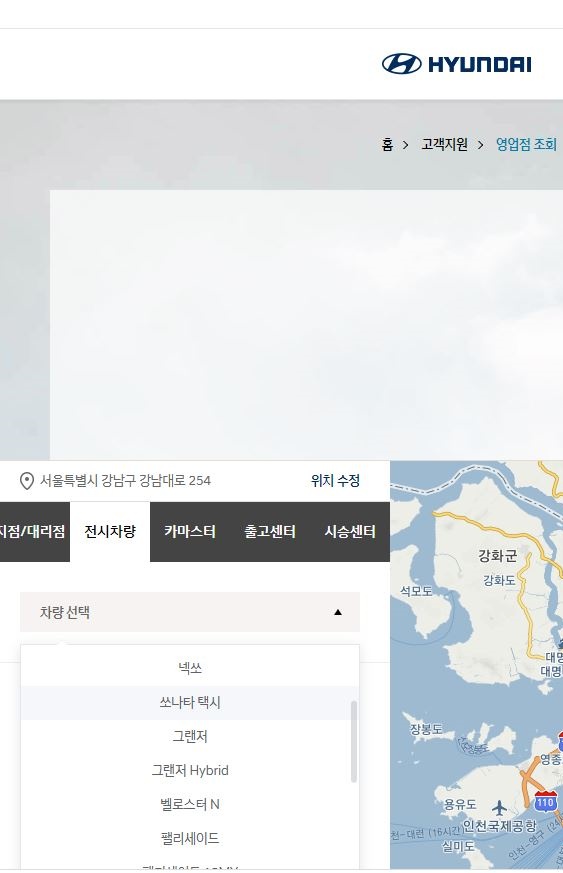
Task: Click the Hyundai logo
Action: click(456, 64)
